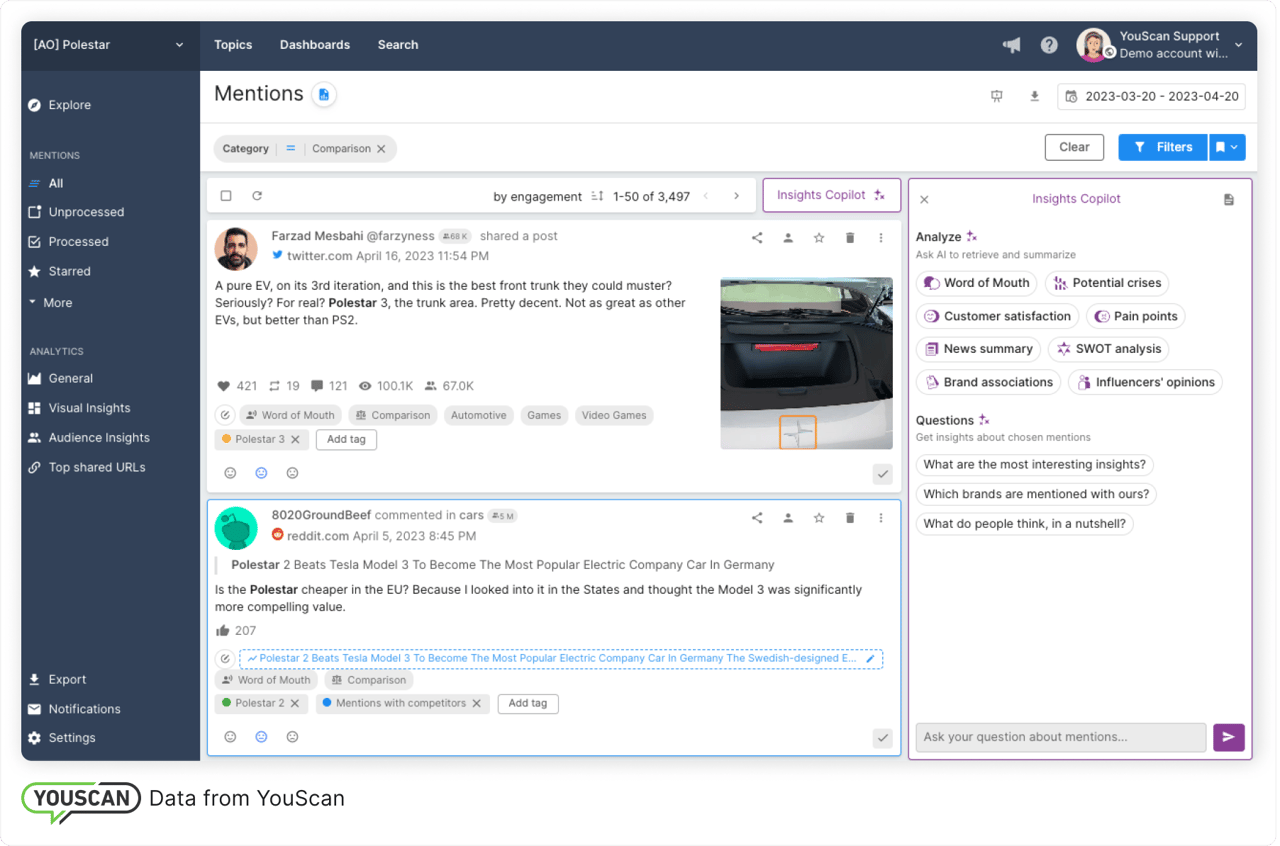This screenshot has height=846, width=1280.
Task: Check the select-all mentions checkbox
Action: coord(226,196)
